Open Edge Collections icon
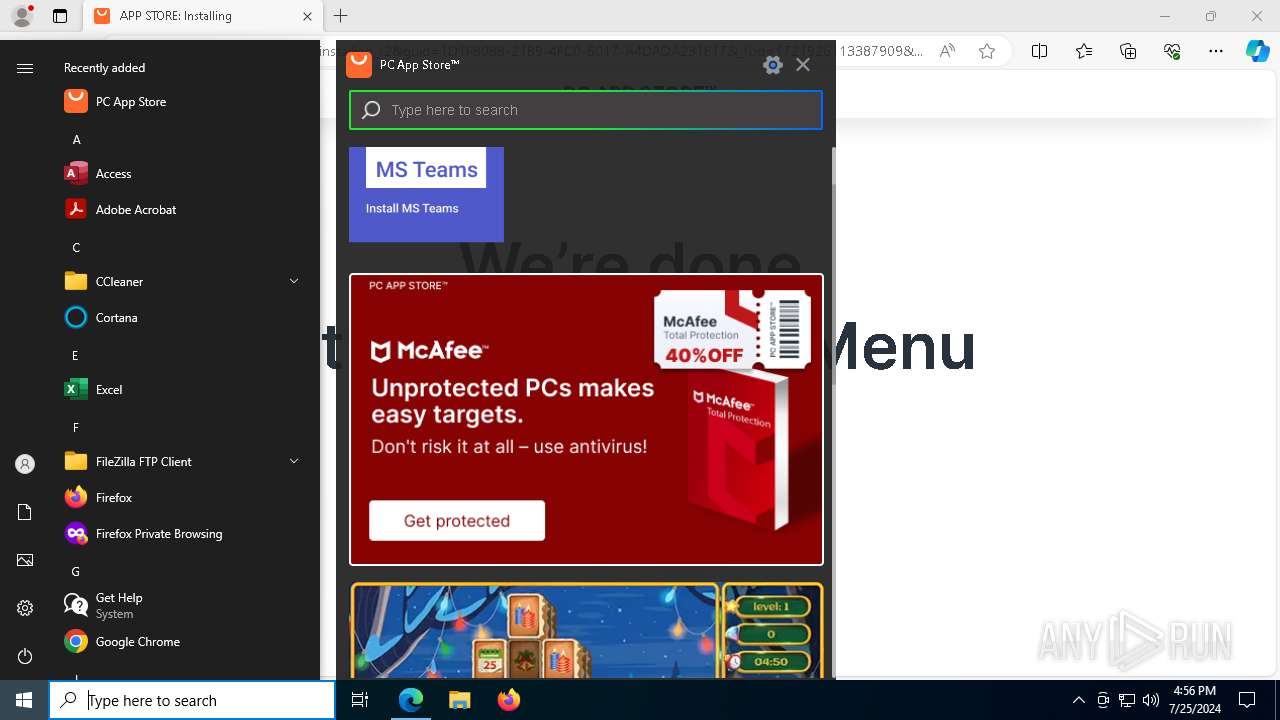Viewport: 1280px width, 720px height. coord(1128,52)
